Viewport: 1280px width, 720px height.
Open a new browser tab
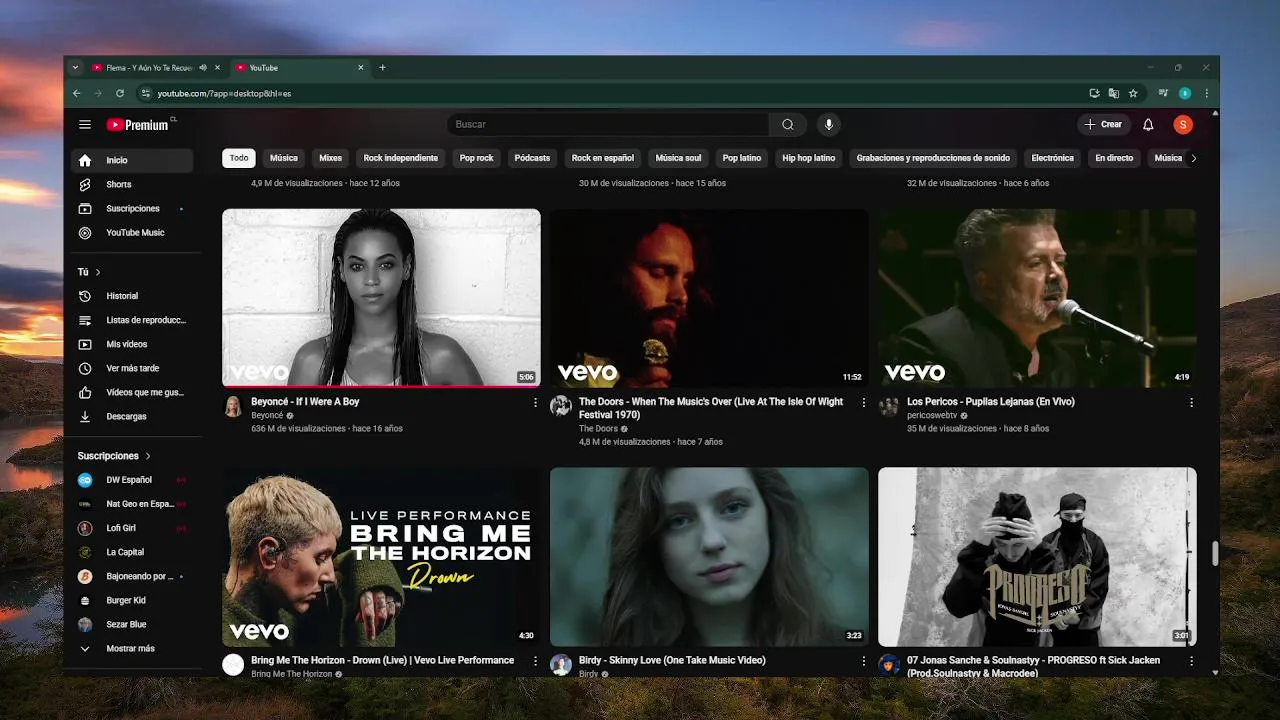(382, 68)
